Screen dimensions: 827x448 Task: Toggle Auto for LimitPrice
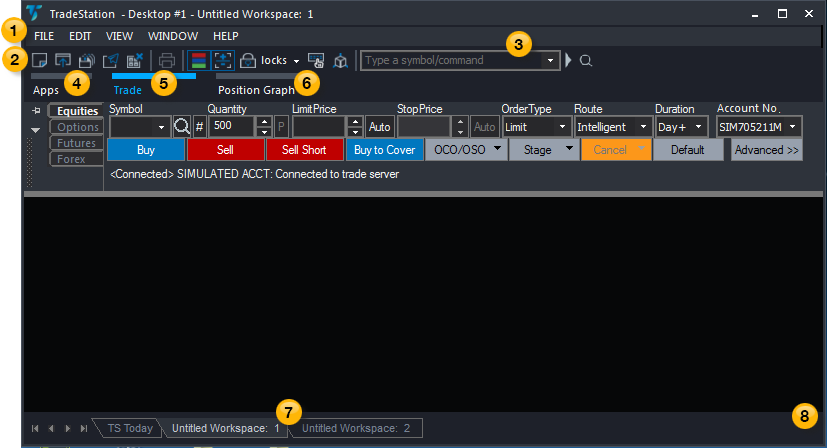(x=379, y=127)
